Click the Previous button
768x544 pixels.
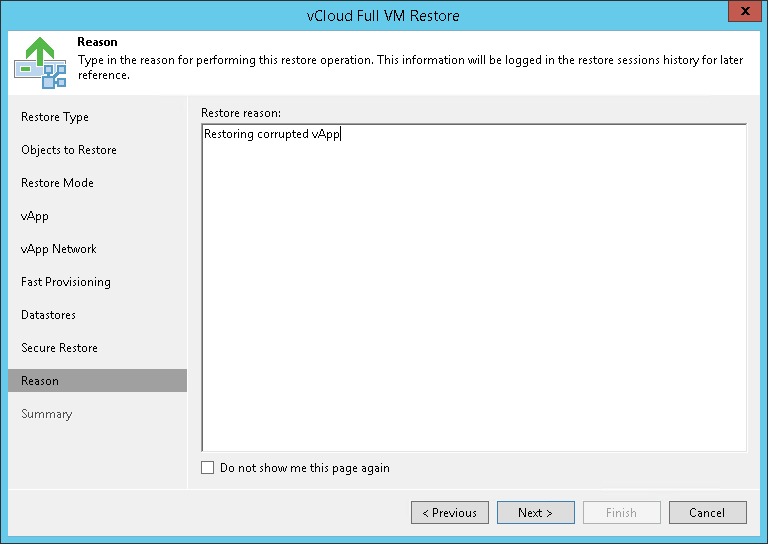point(450,513)
